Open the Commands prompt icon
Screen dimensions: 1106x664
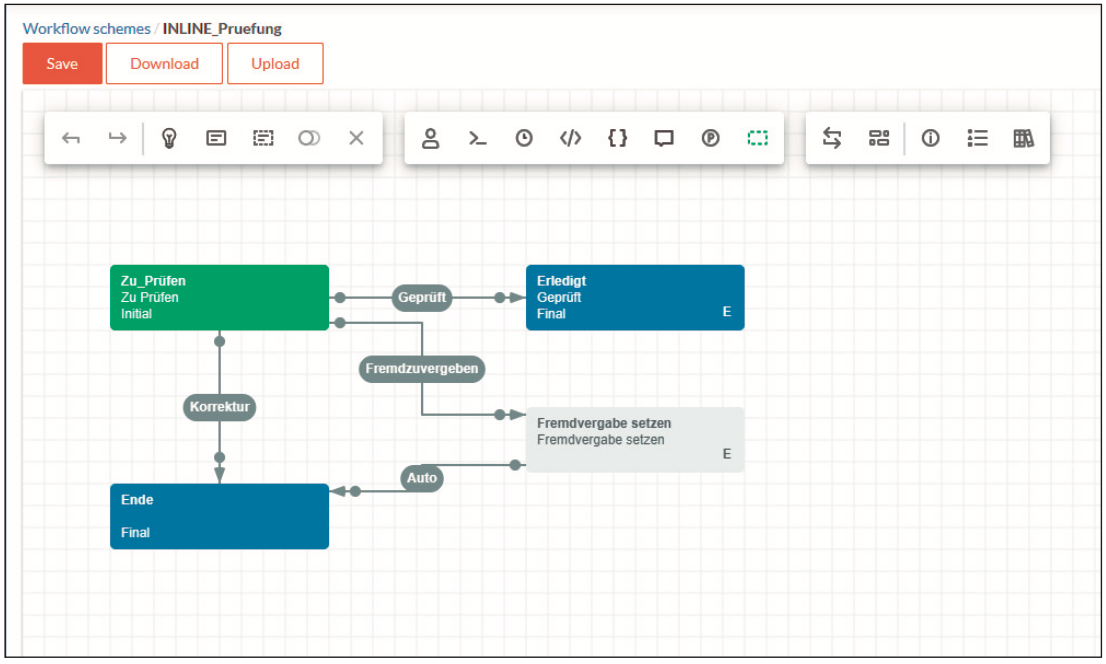click(478, 138)
